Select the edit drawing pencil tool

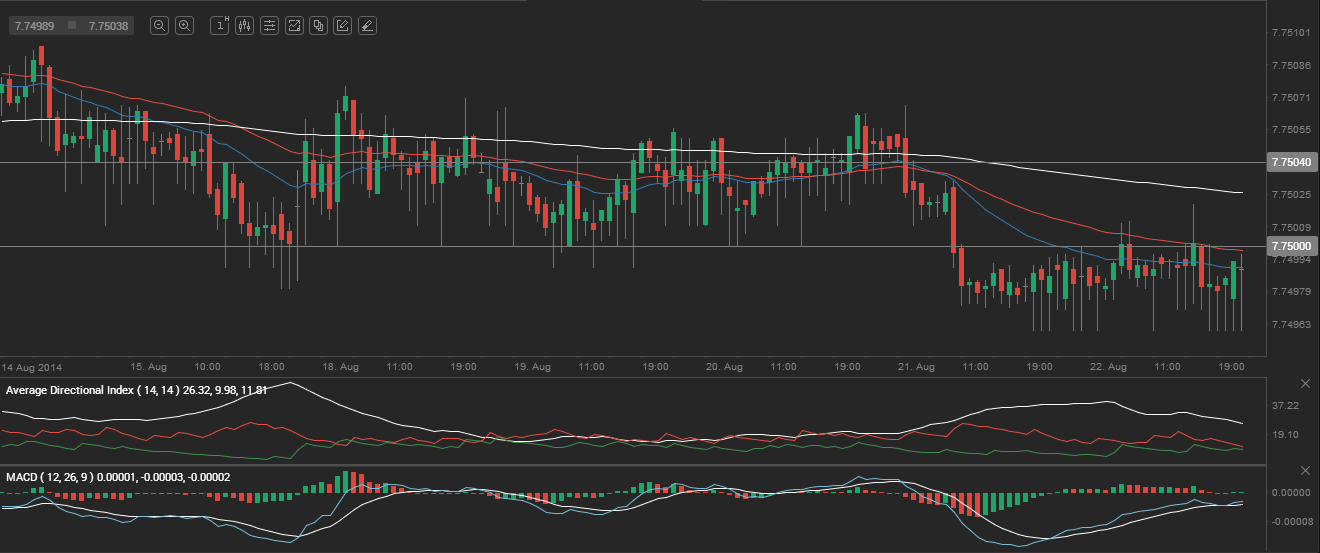tap(343, 26)
